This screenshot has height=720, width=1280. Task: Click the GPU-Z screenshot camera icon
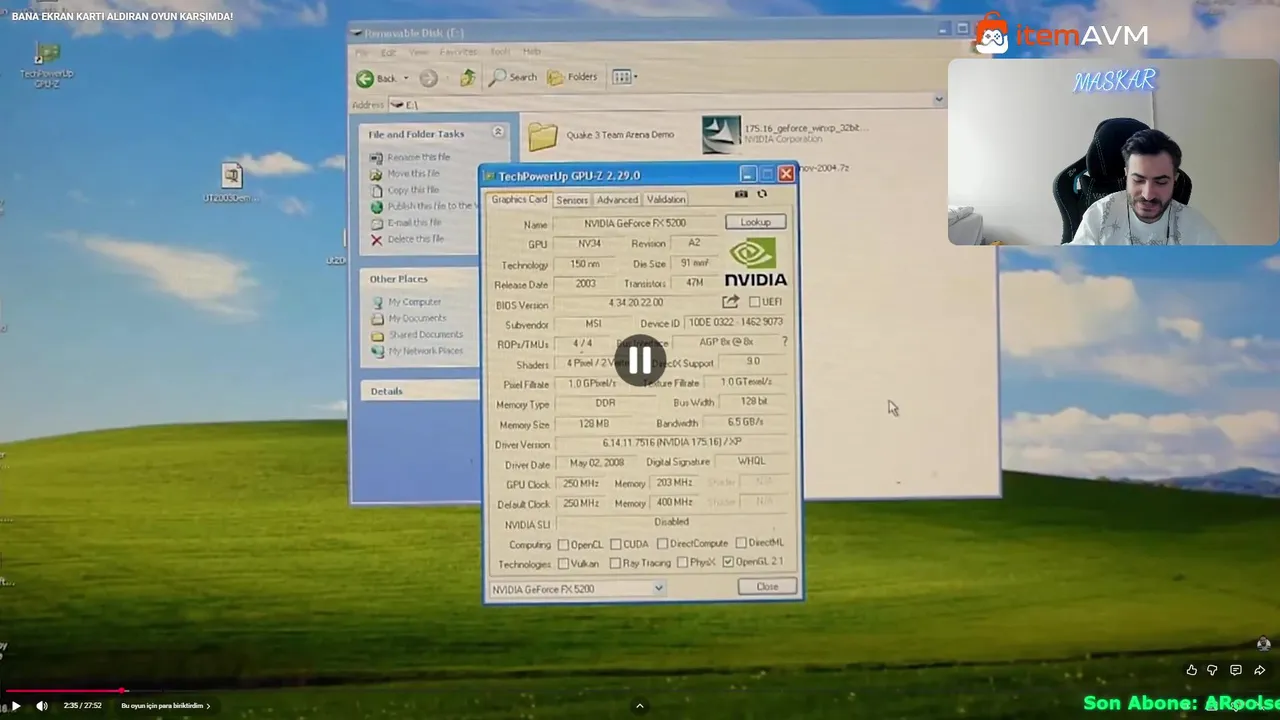pyautogui.click(x=741, y=194)
